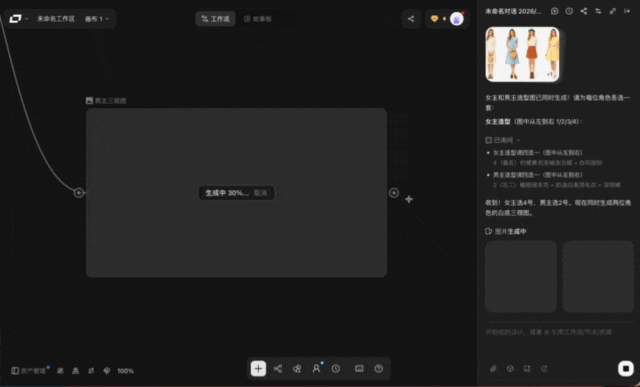
Task: Click the 生成中 30% progress label
Action: [227, 193]
